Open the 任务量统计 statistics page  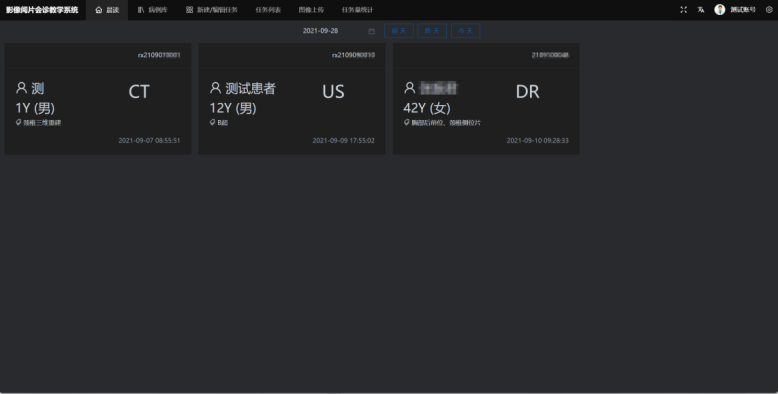pyautogui.click(x=357, y=10)
